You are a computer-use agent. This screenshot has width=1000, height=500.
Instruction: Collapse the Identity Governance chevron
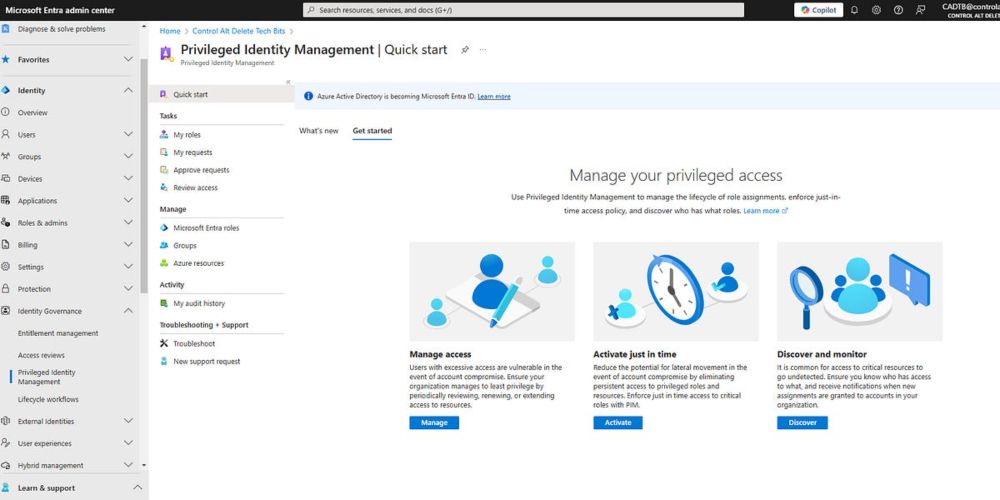(x=128, y=311)
